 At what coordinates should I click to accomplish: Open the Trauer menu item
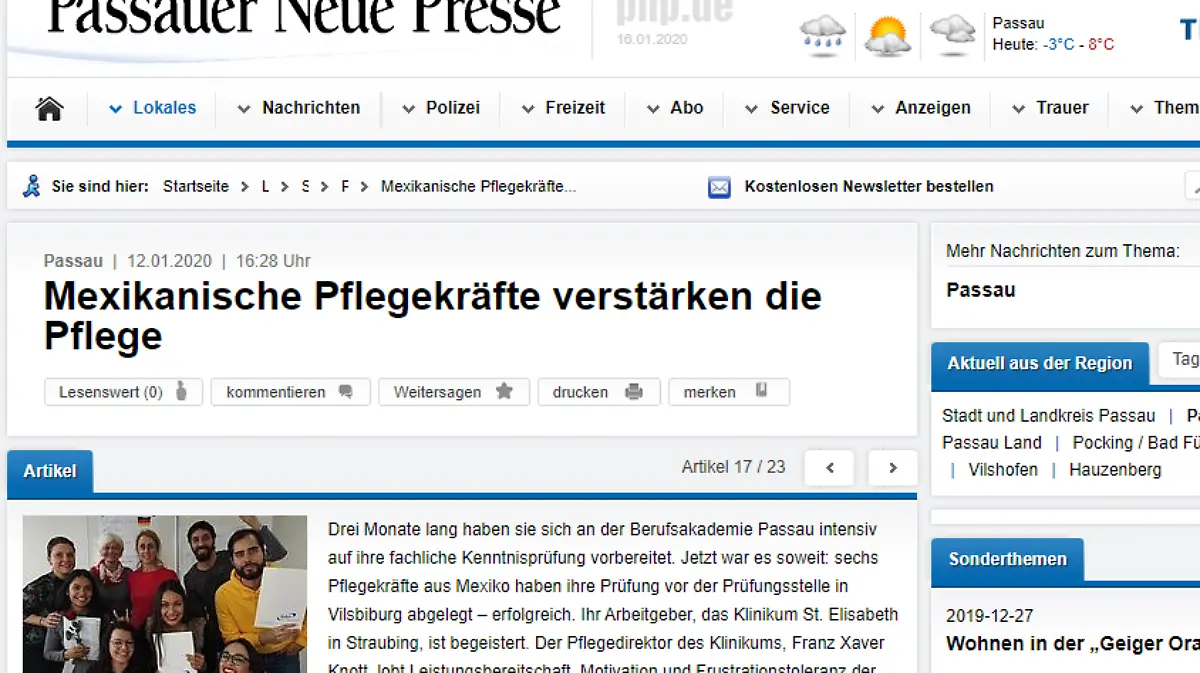(x=1050, y=108)
